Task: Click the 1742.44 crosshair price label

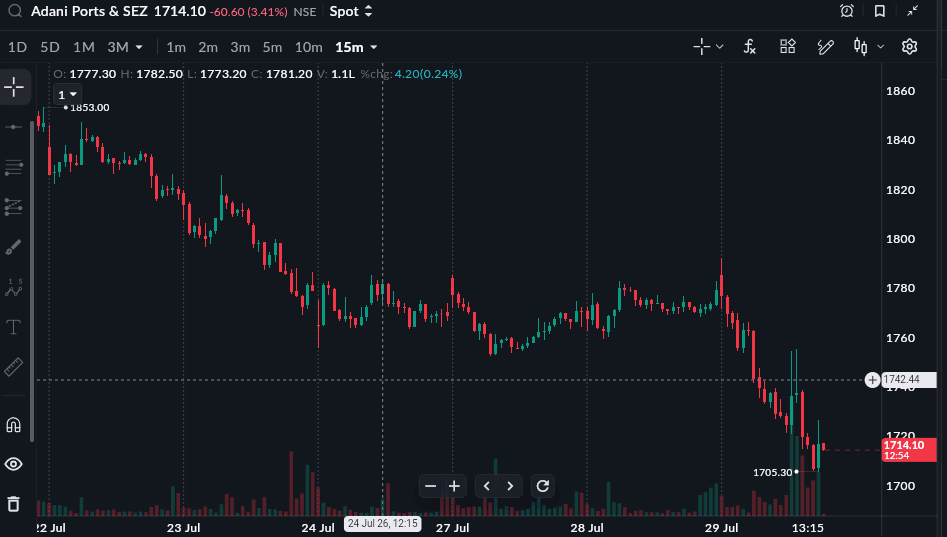Action: [909, 380]
